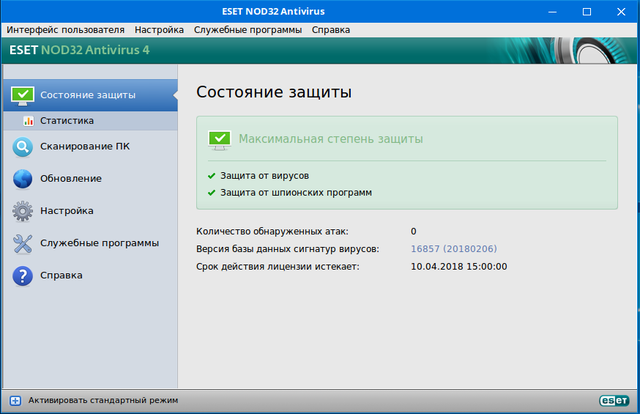The image size is (640, 414).
Task: Click the Максимальная степень защиты heading
Action: pos(331,139)
